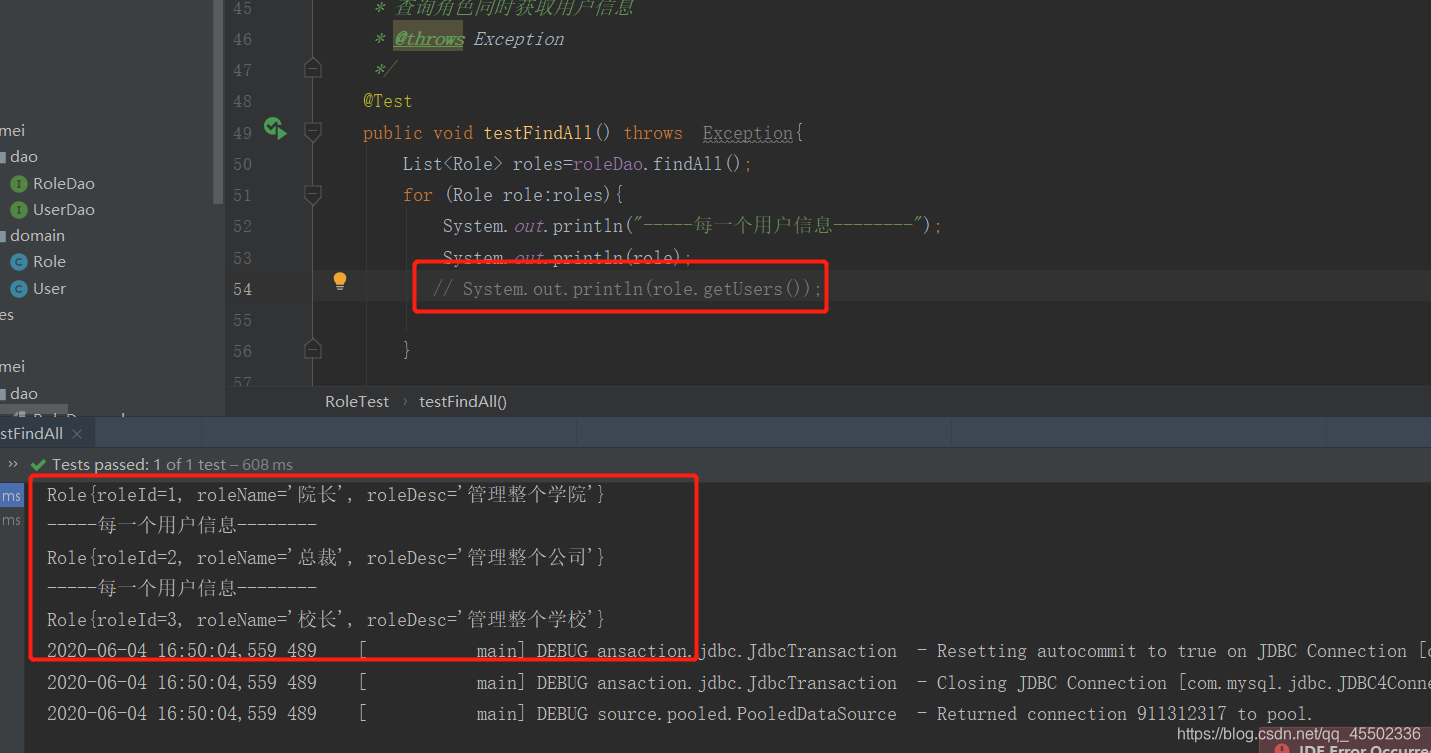Screen dimensions: 1431x753
Task: Select the dao folder above RoleDao
Action: tap(24, 156)
